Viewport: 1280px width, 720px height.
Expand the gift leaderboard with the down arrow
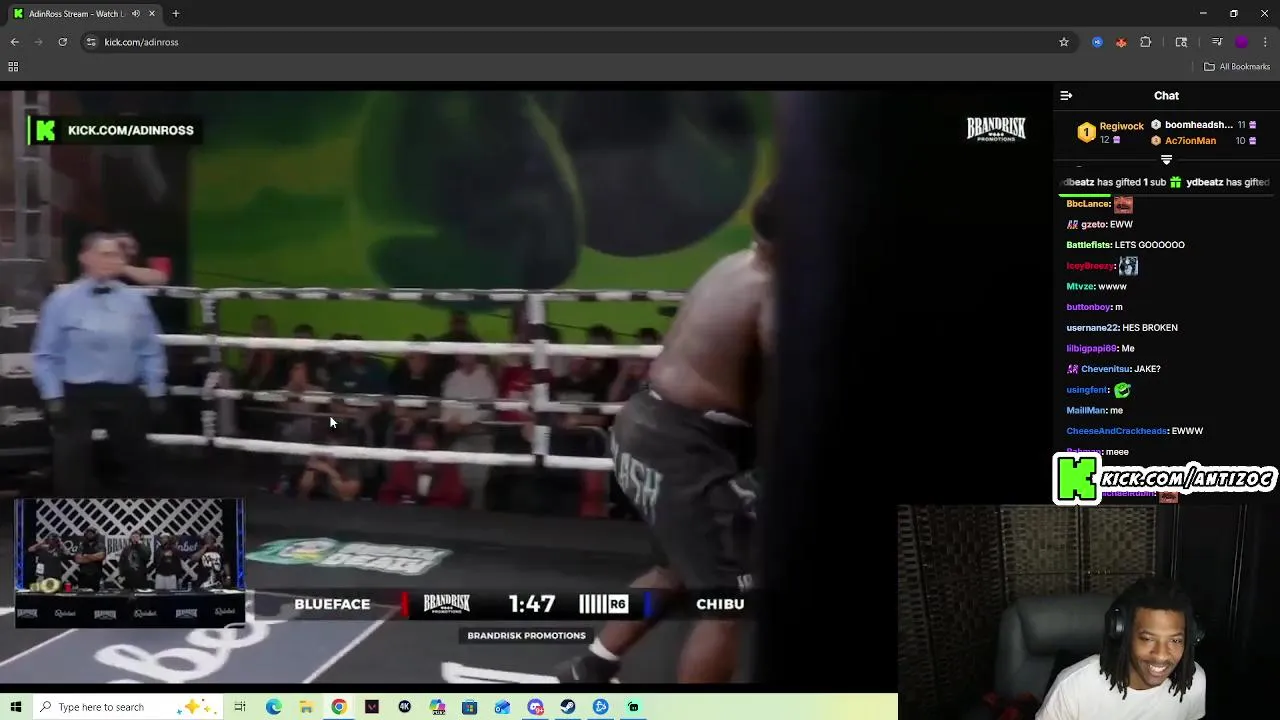pos(1166,160)
